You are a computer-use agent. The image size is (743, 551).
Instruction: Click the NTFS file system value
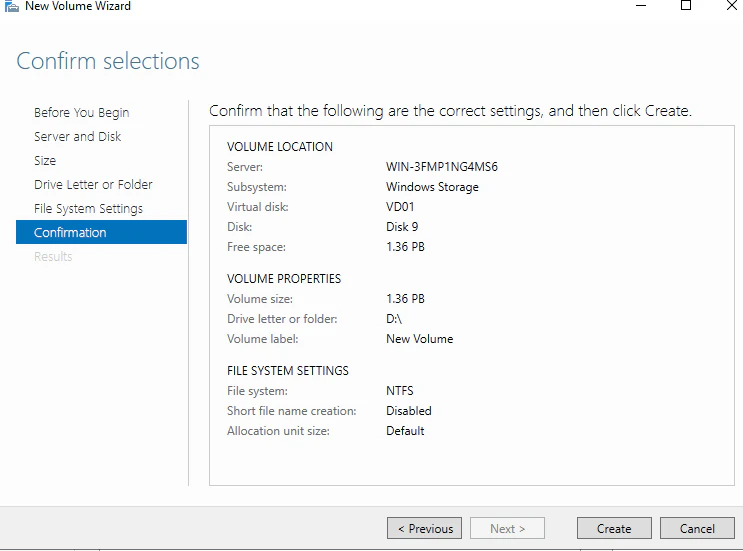point(399,391)
